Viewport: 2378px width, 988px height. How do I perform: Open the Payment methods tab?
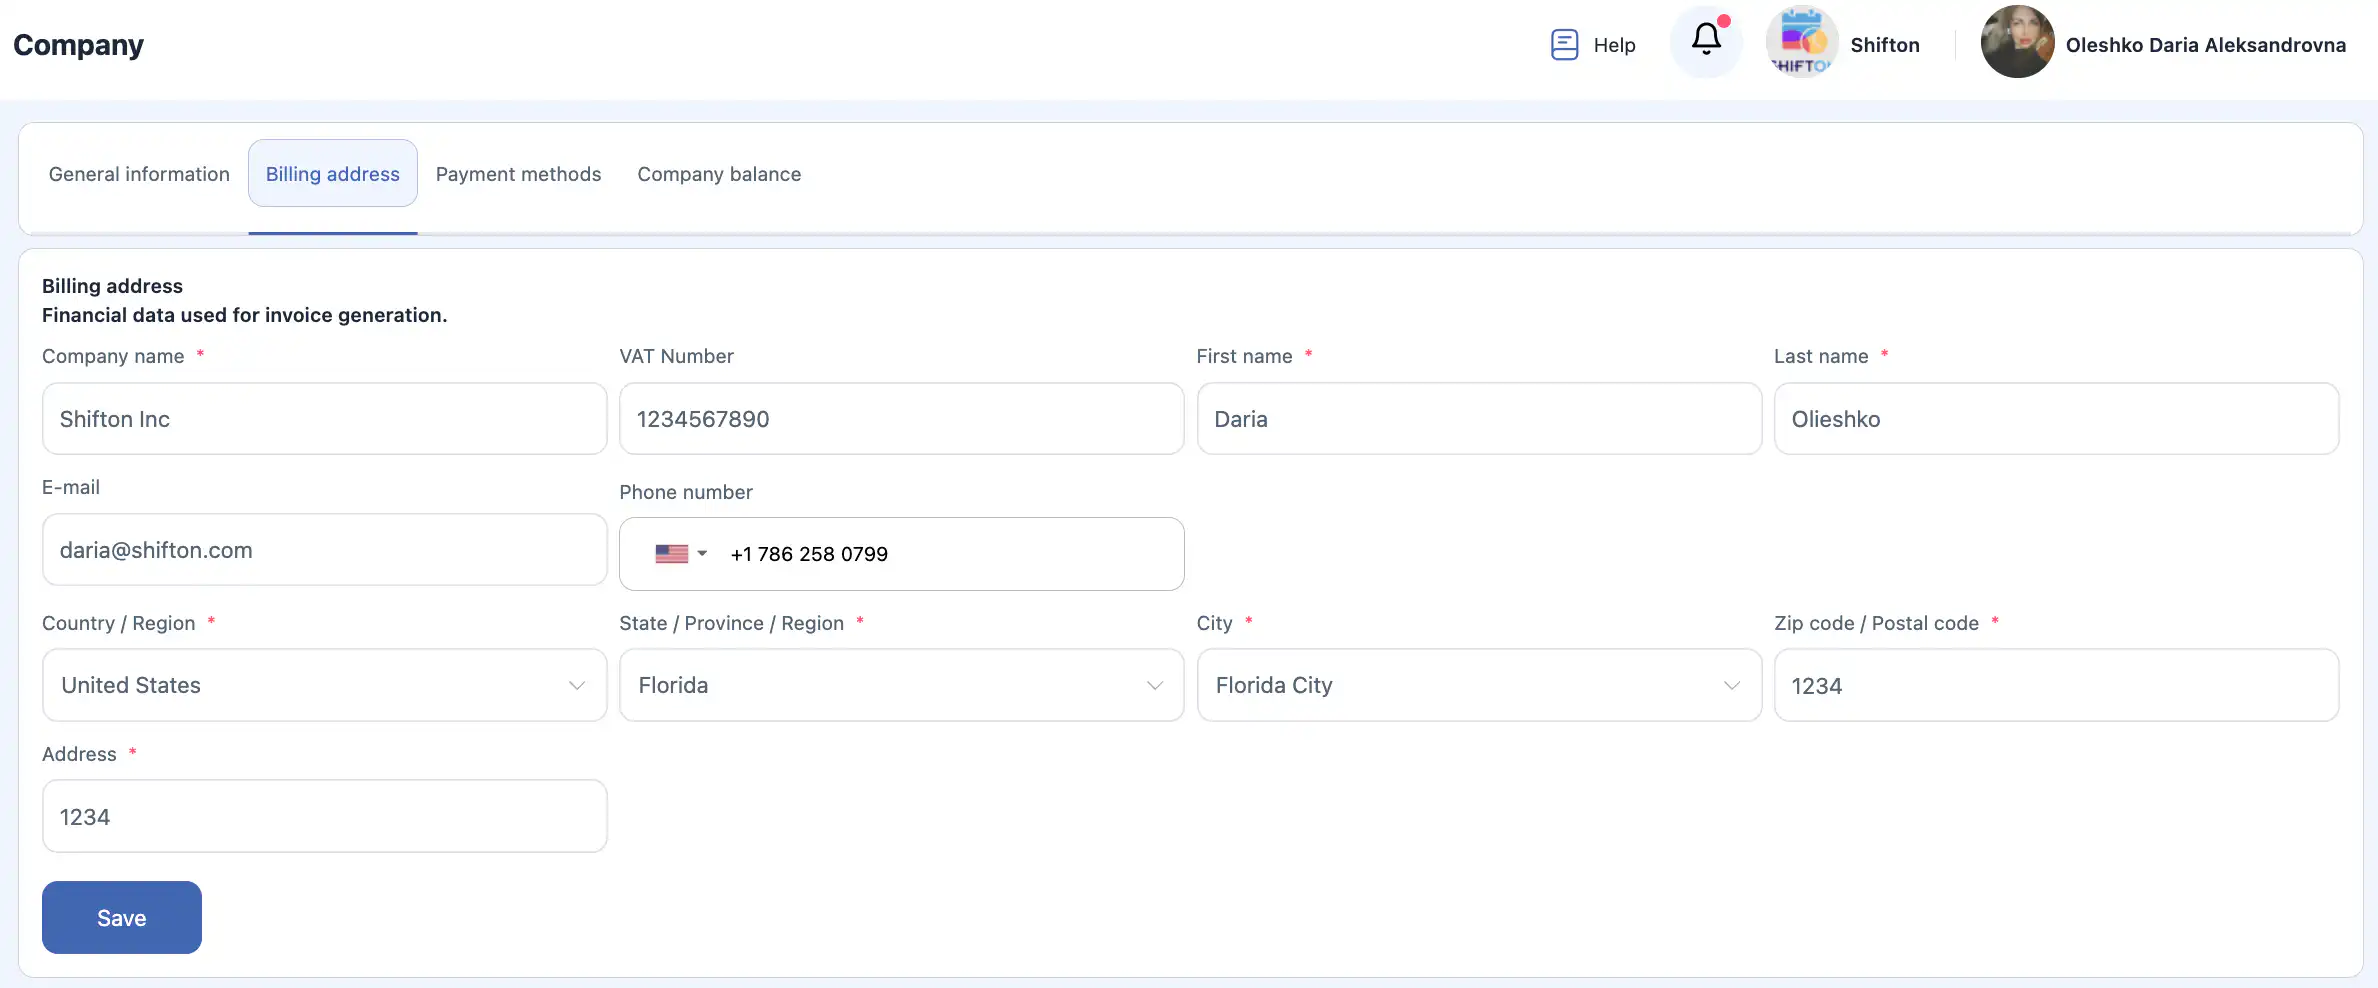tap(518, 174)
